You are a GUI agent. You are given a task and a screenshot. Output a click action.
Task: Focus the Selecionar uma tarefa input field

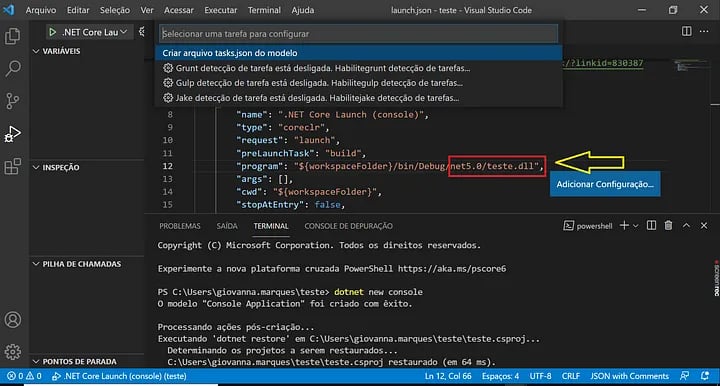click(359, 34)
